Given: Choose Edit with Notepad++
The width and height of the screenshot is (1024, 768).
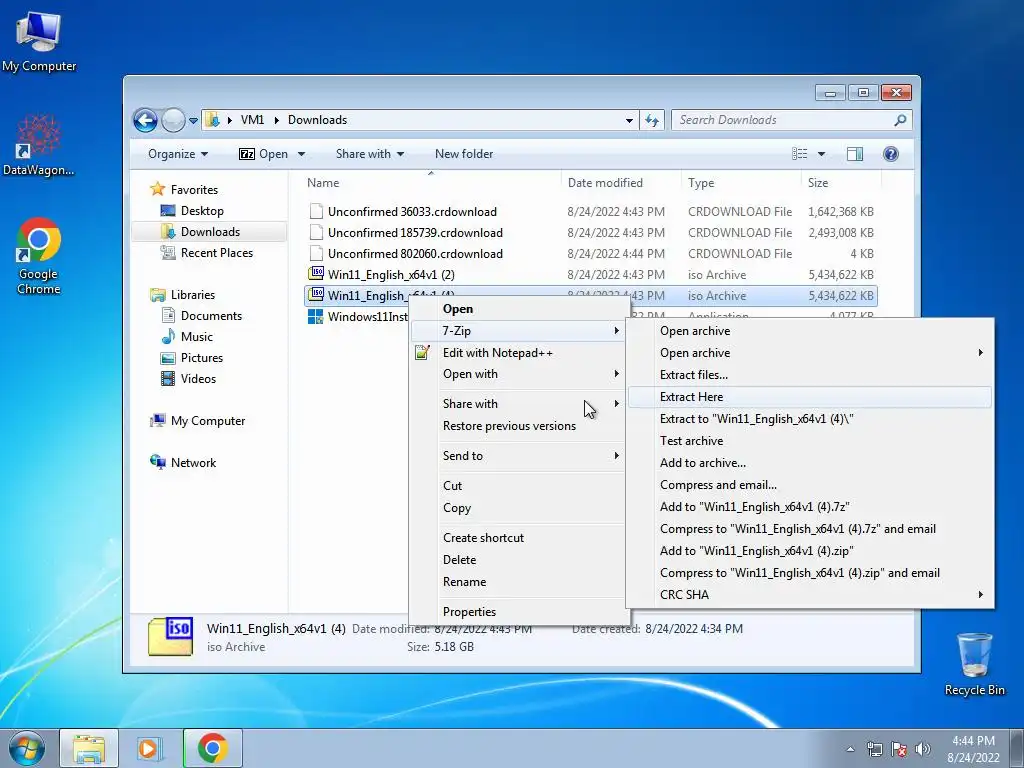Looking at the screenshot, I should tap(518, 353).
